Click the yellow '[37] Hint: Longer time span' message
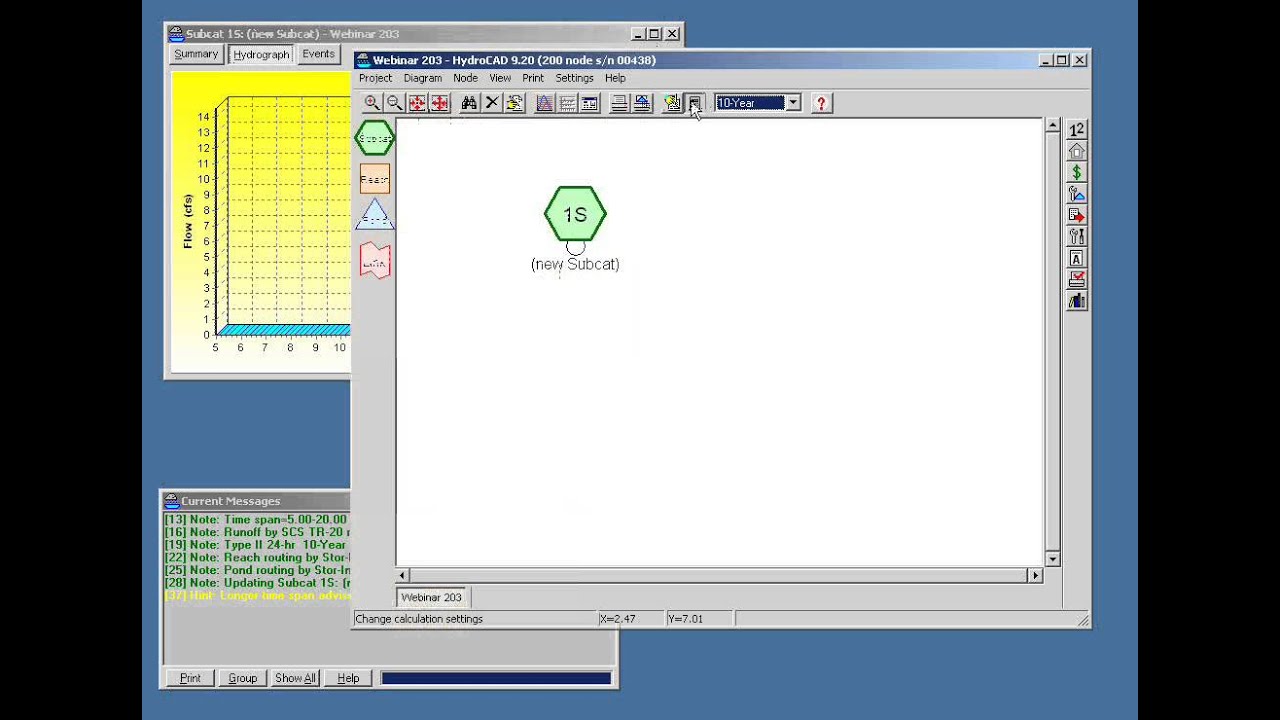This screenshot has width=1280, height=720. coord(257,595)
